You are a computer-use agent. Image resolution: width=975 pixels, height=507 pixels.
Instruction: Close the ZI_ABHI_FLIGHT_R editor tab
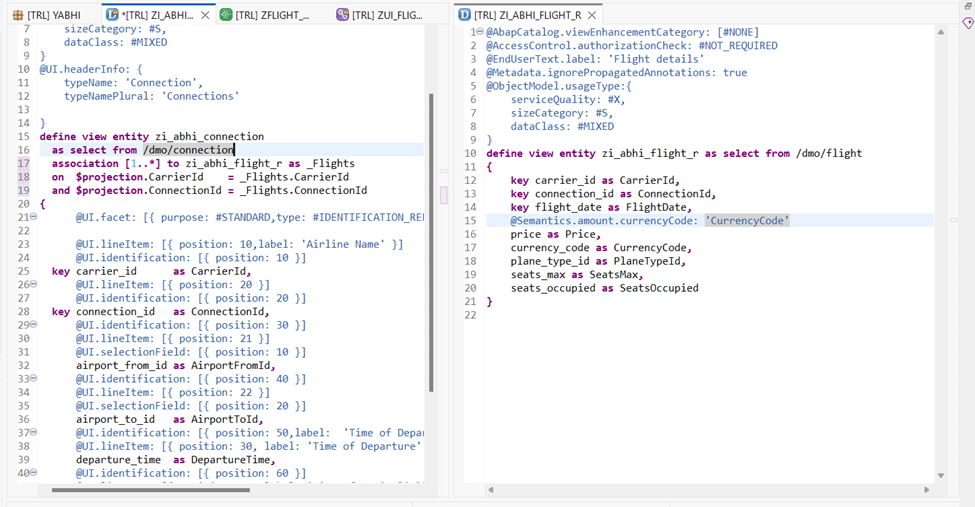[x=592, y=15]
